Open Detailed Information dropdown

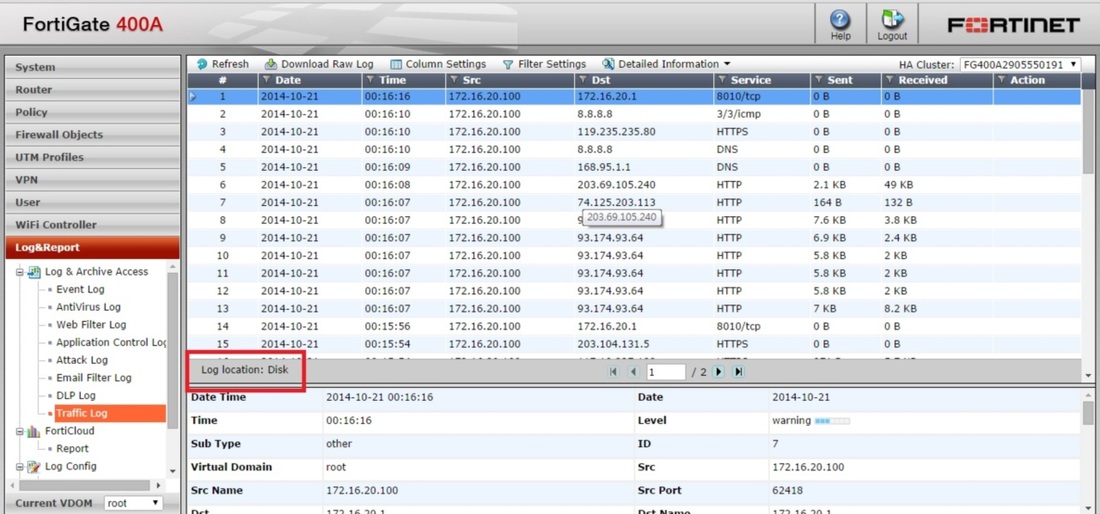coord(666,64)
